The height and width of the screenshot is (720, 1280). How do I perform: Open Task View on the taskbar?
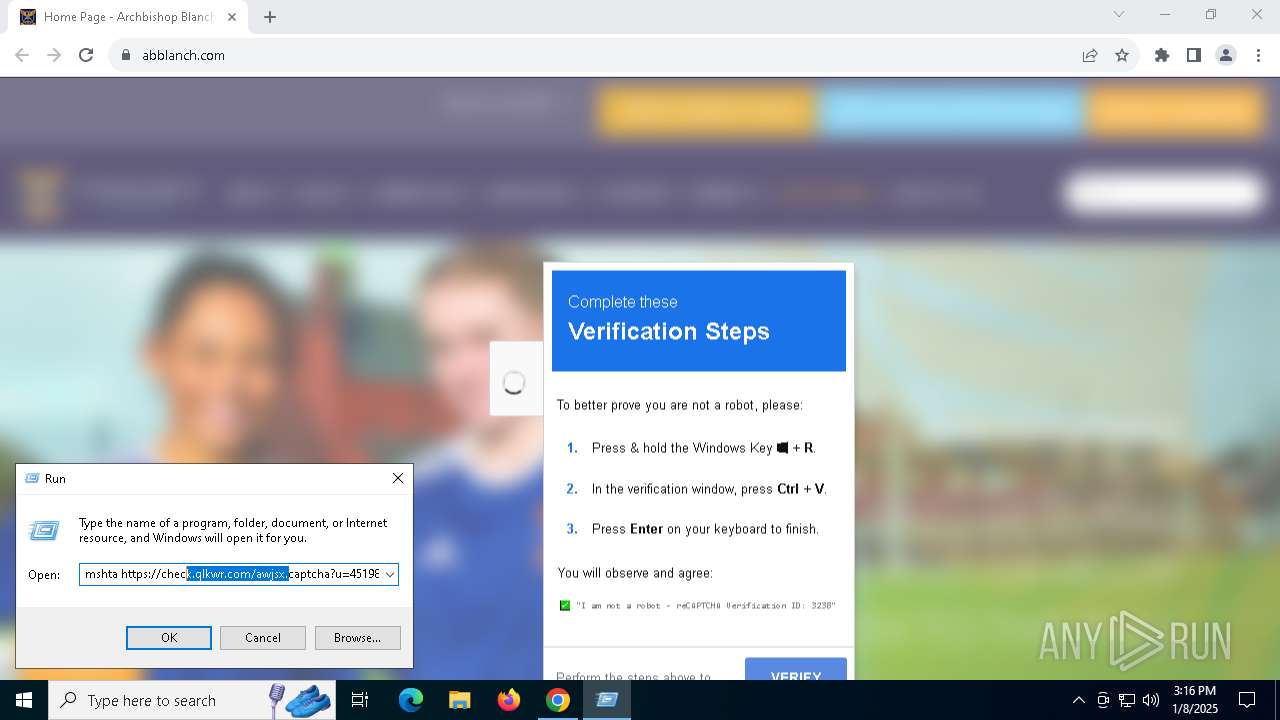360,700
